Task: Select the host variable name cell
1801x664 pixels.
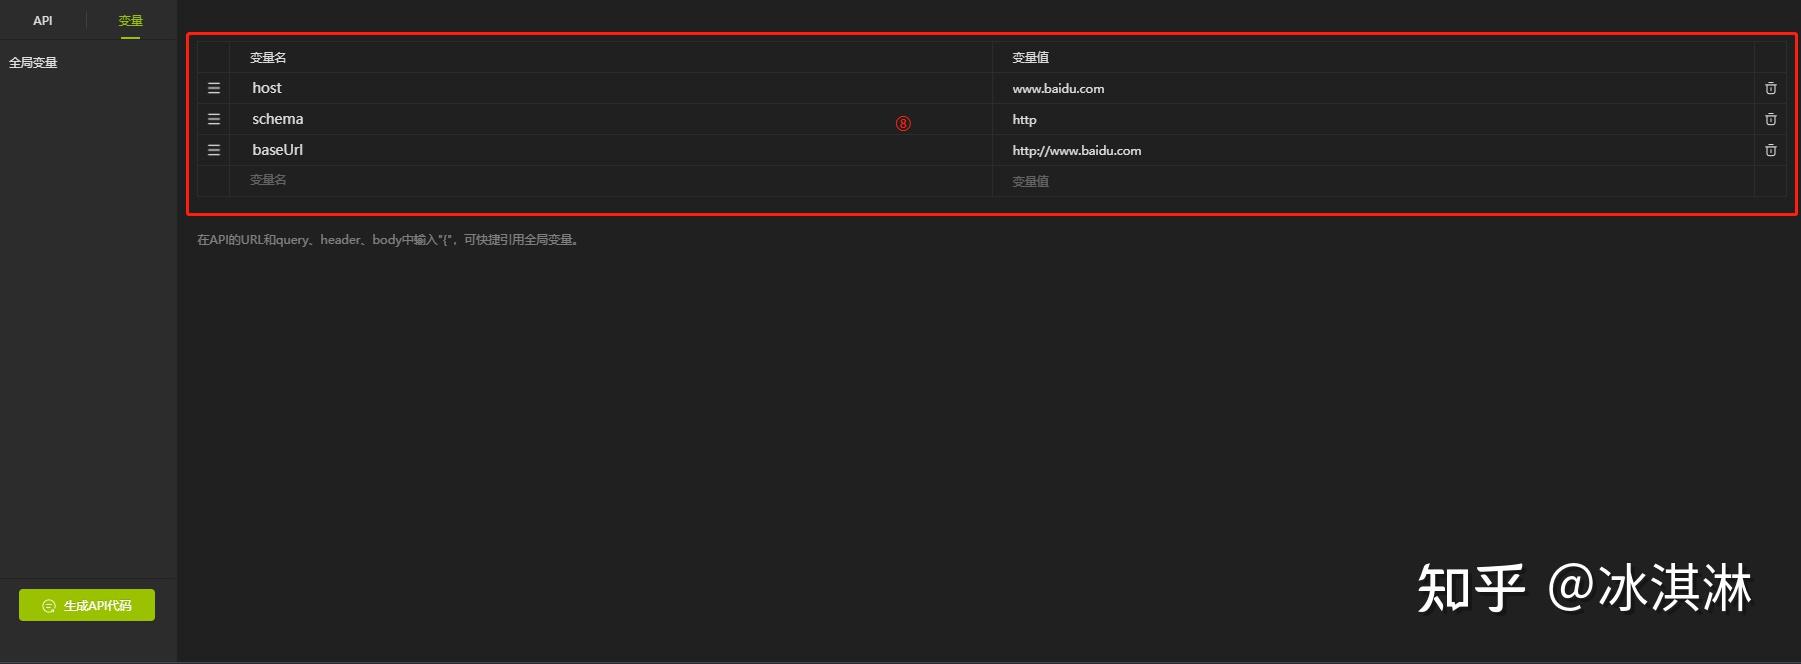Action: tap(610, 88)
